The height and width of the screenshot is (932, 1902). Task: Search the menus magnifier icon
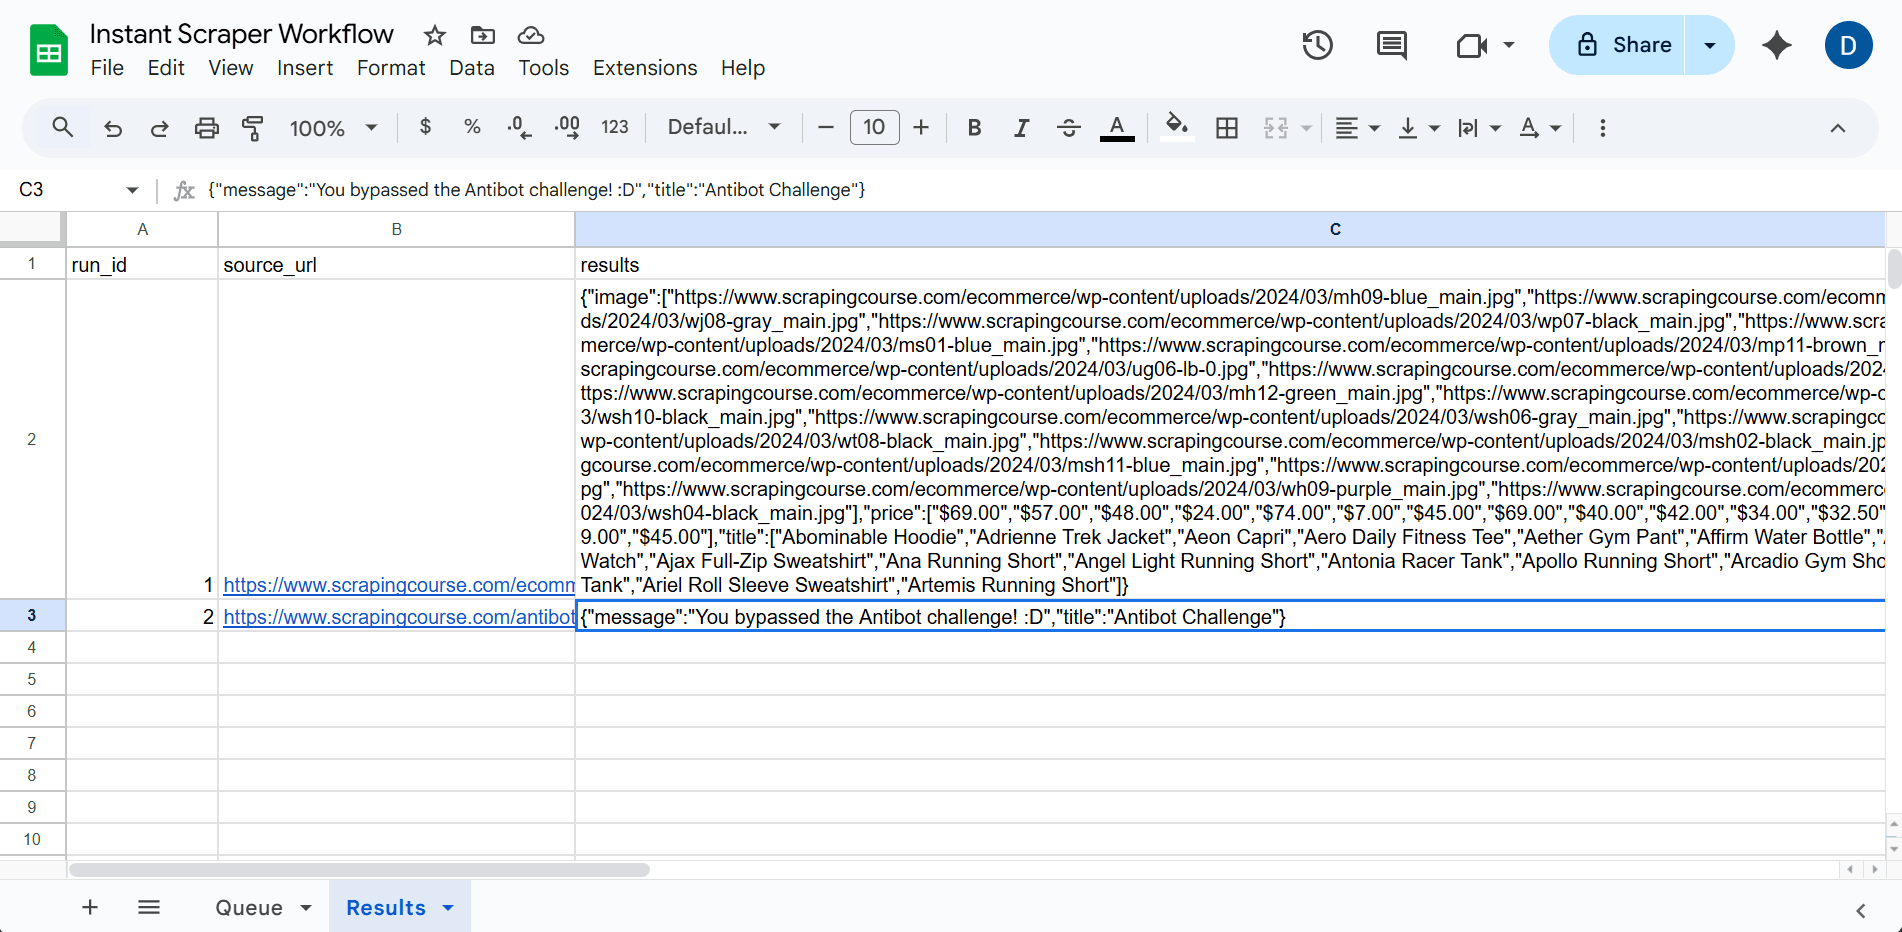(x=62, y=127)
